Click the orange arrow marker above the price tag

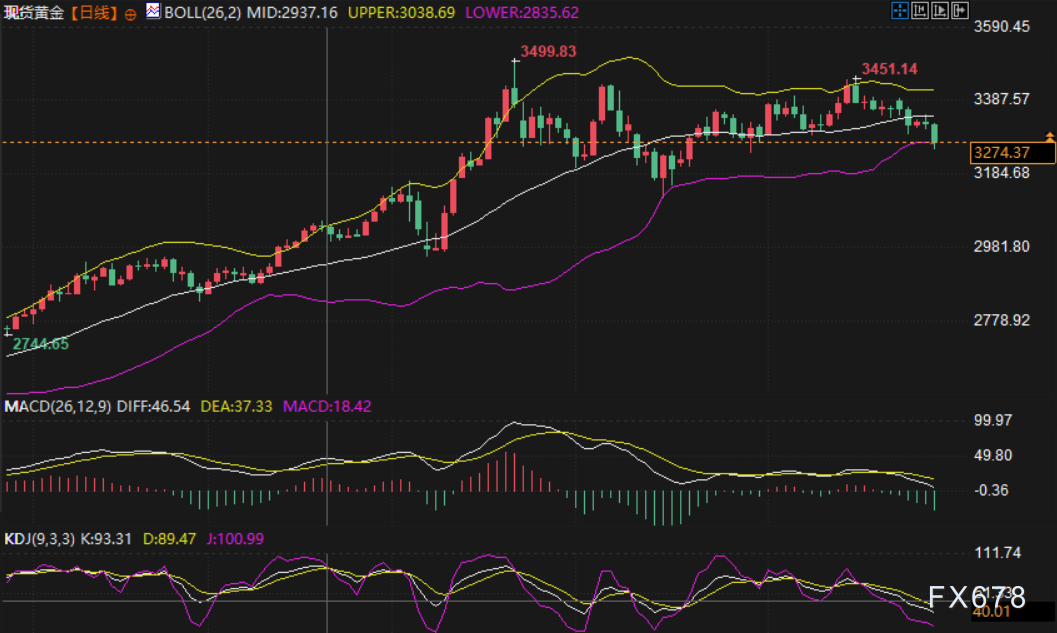coord(1050,137)
